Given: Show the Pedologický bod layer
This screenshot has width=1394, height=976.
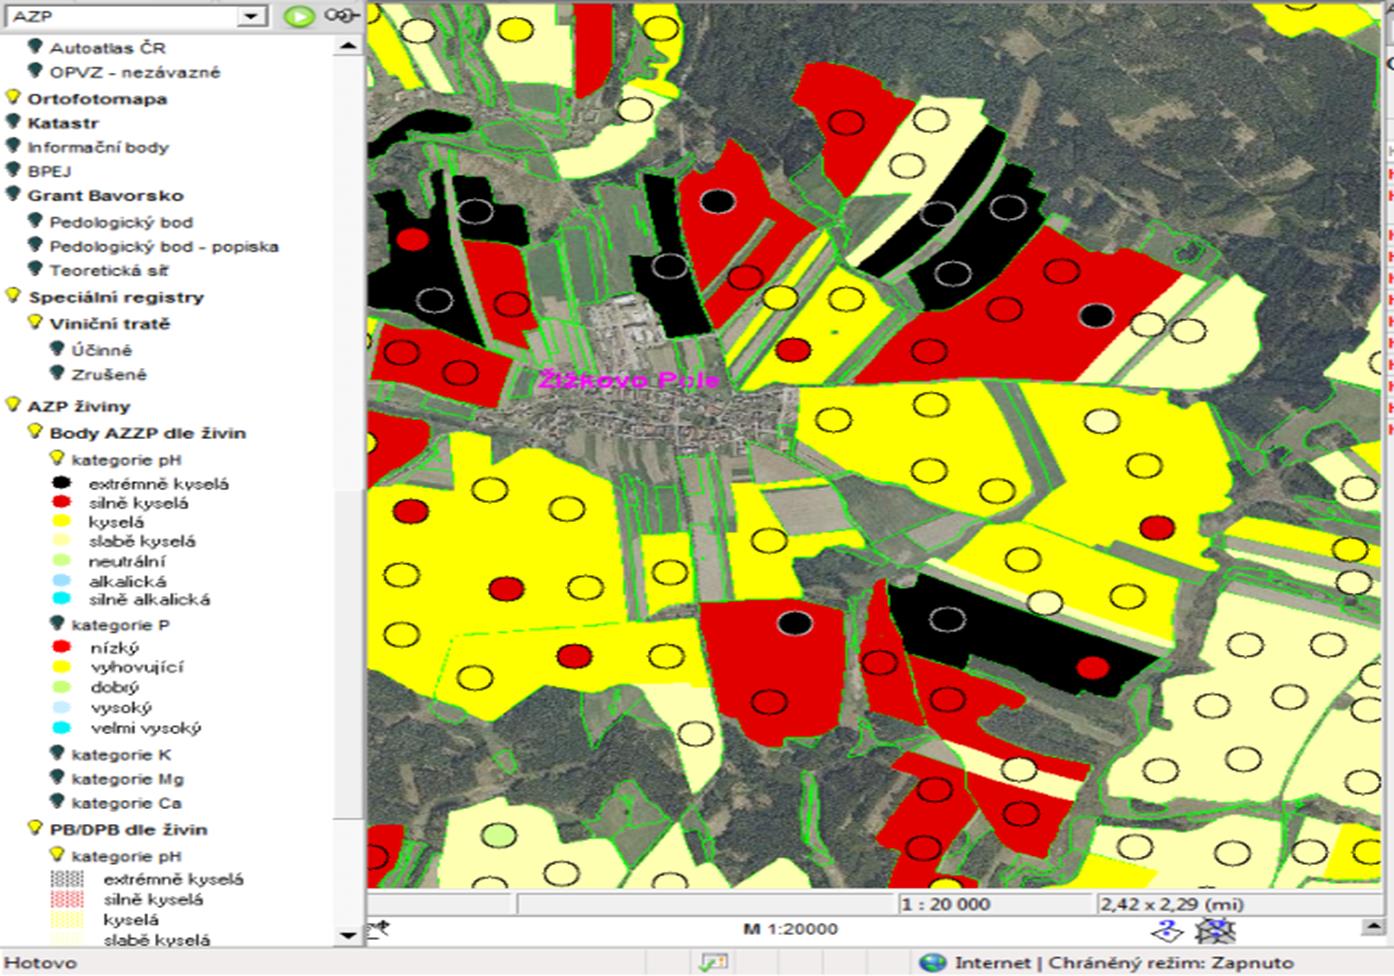Looking at the screenshot, I should point(35,221).
